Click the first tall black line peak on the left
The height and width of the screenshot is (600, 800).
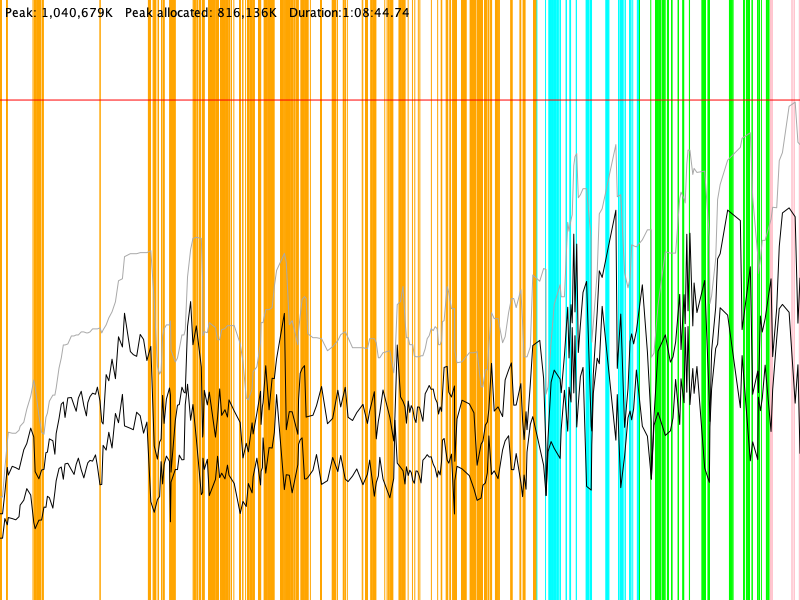point(125,314)
